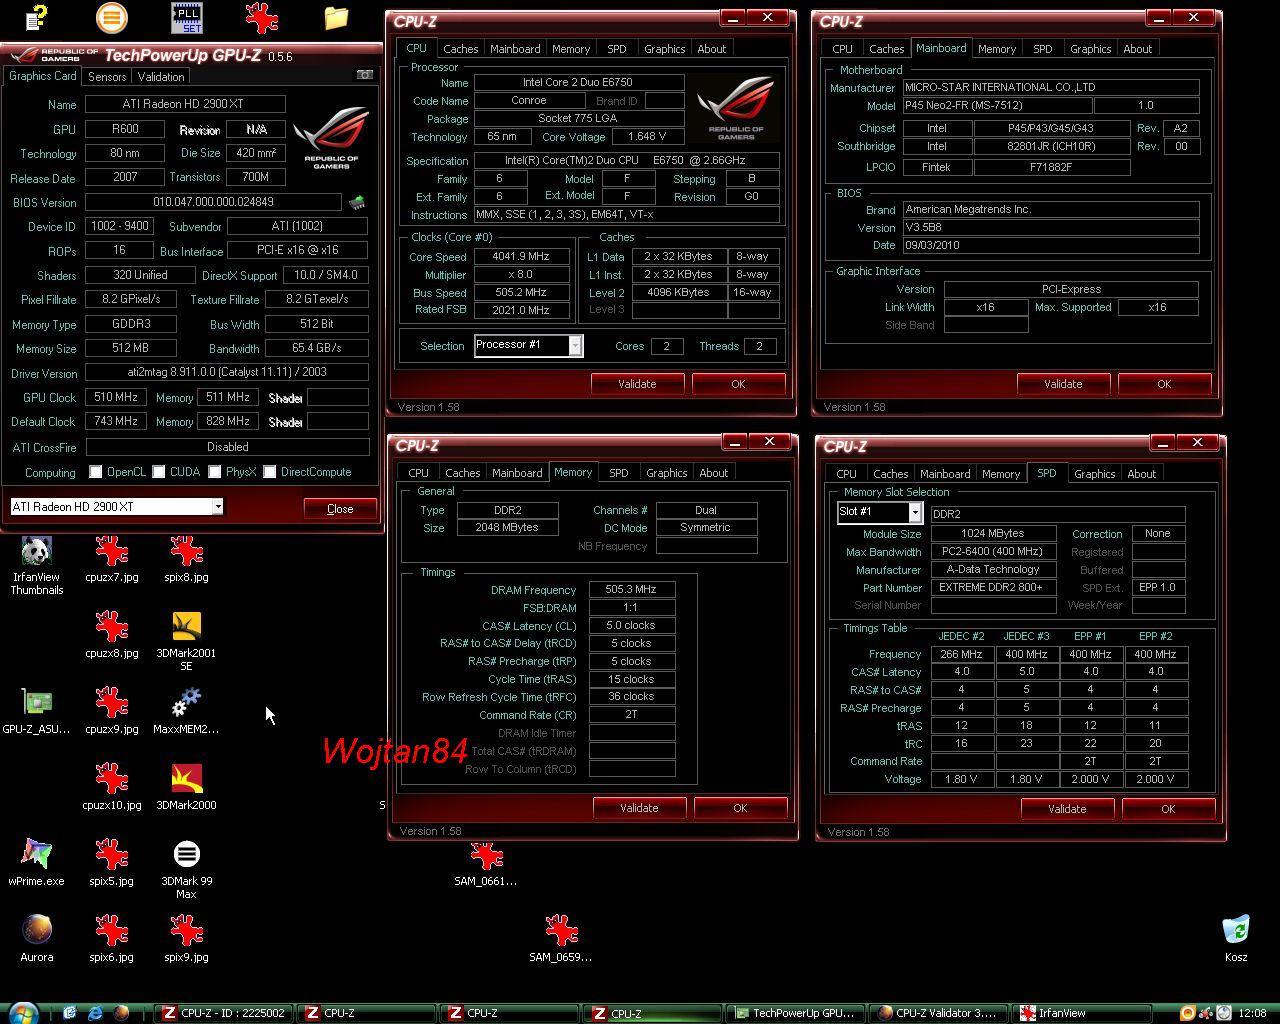
Task: Click GPU-Z screenshot camera icon
Action: click(x=365, y=75)
